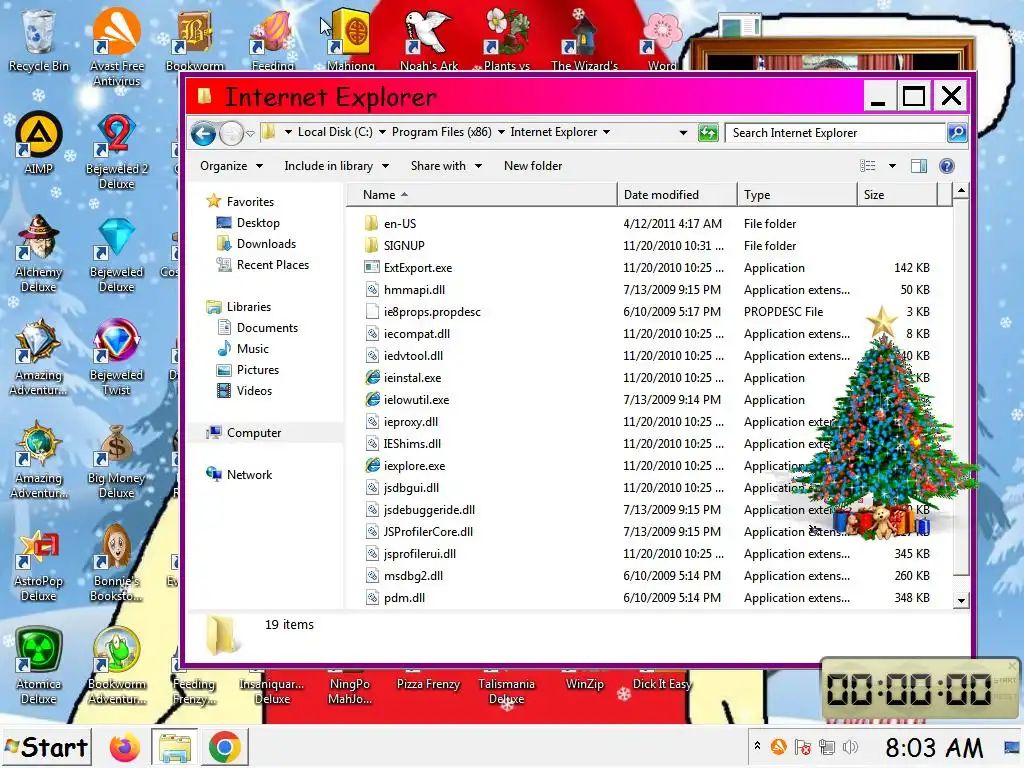The height and width of the screenshot is (768, 1024).
Task: Select the ielowutil.exe file icon
Action: [x=372, y=400]
